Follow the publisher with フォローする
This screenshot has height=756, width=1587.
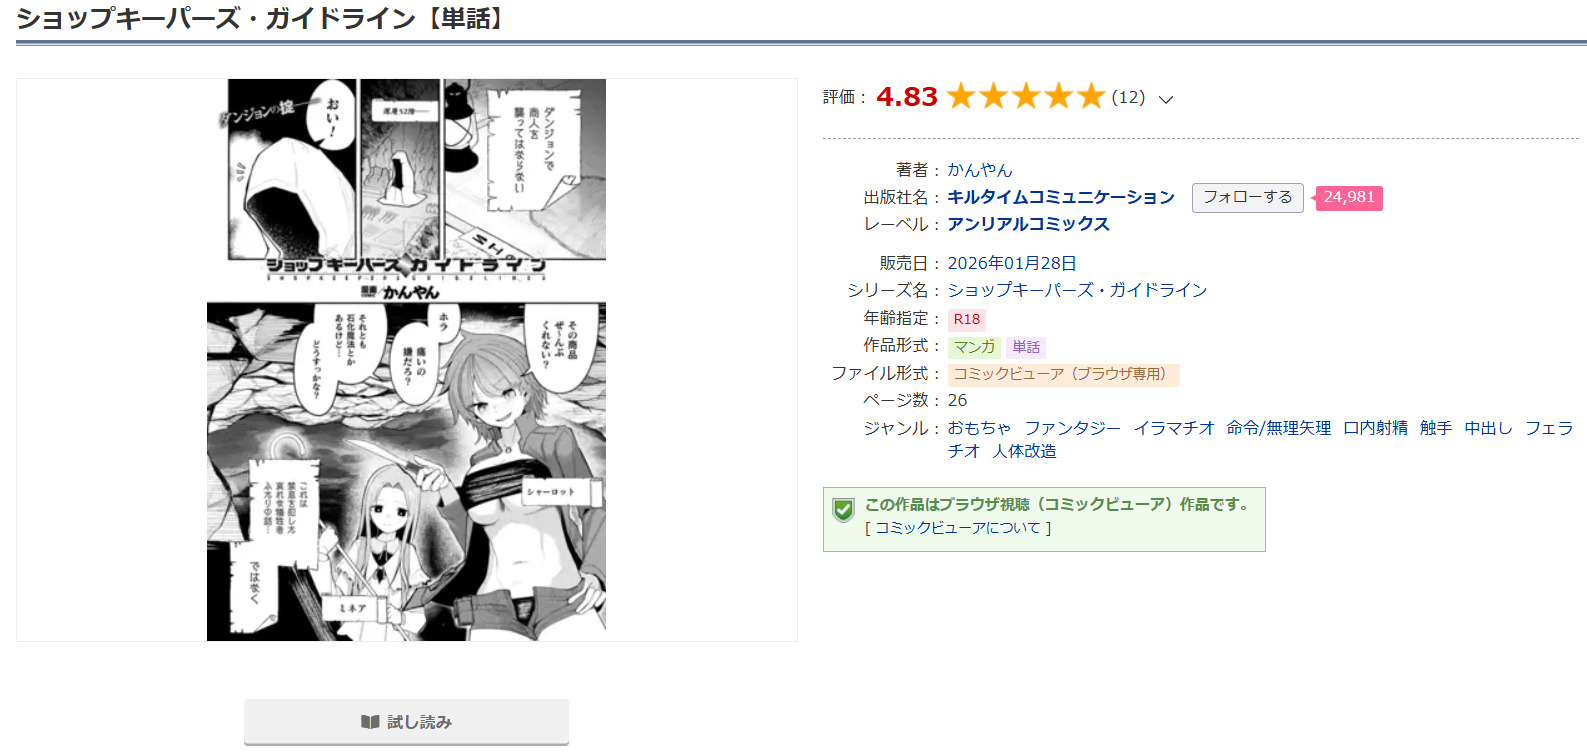[1247, 198]
